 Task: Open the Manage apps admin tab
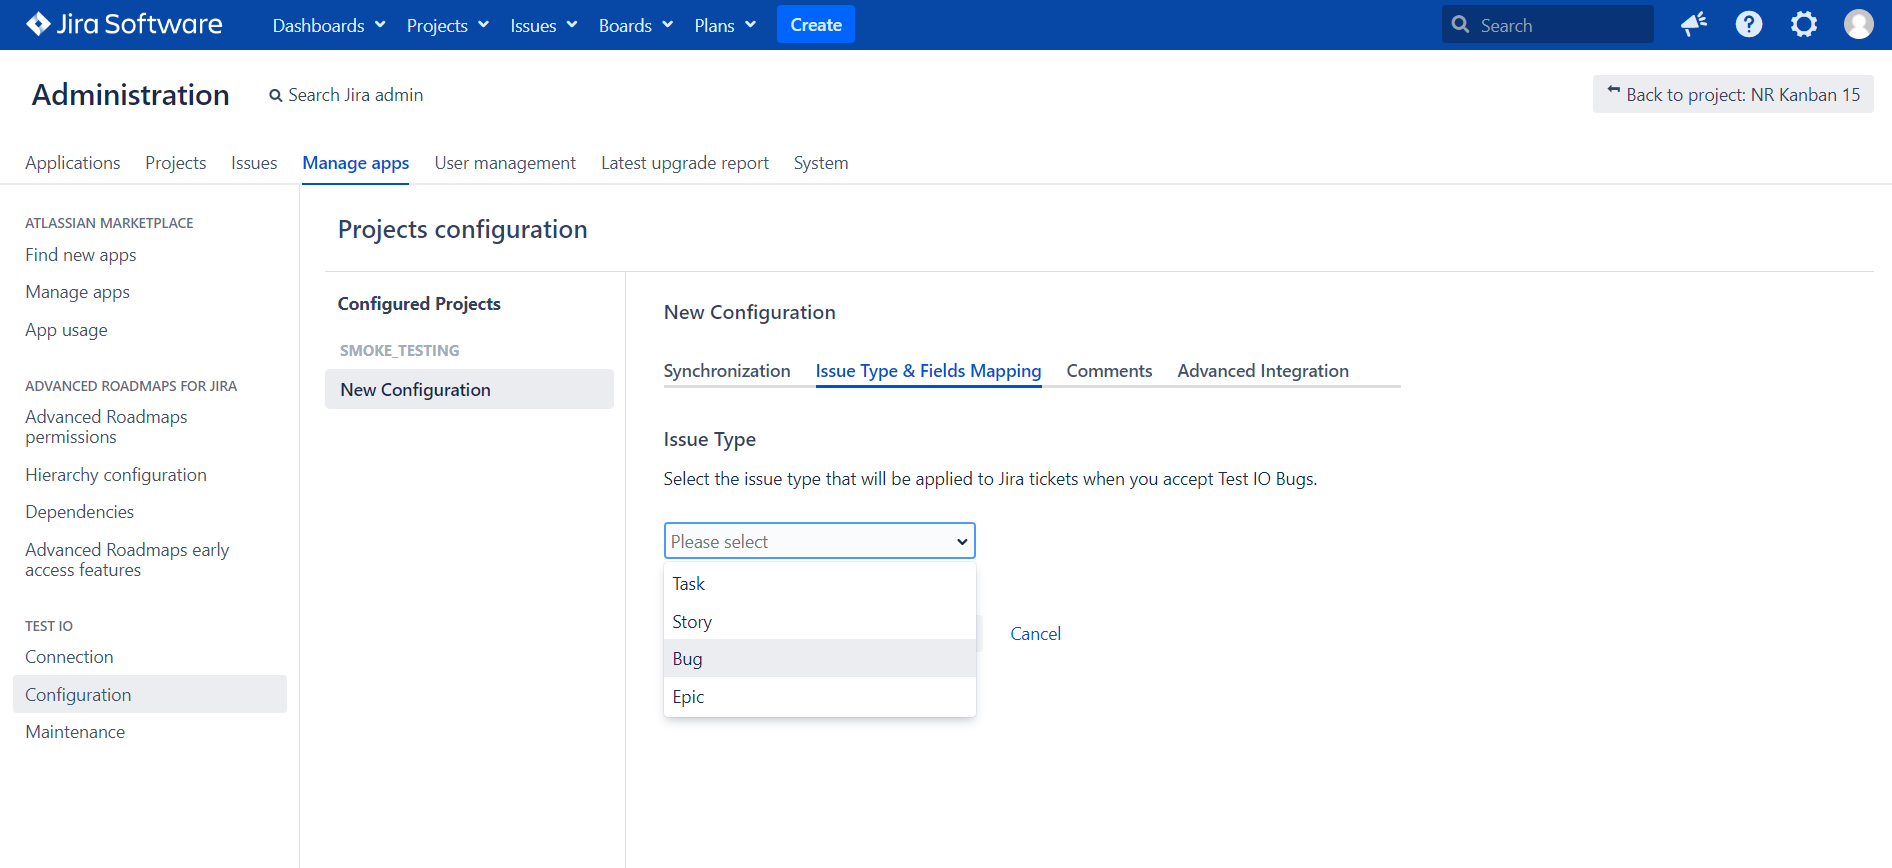click(356, 163)
